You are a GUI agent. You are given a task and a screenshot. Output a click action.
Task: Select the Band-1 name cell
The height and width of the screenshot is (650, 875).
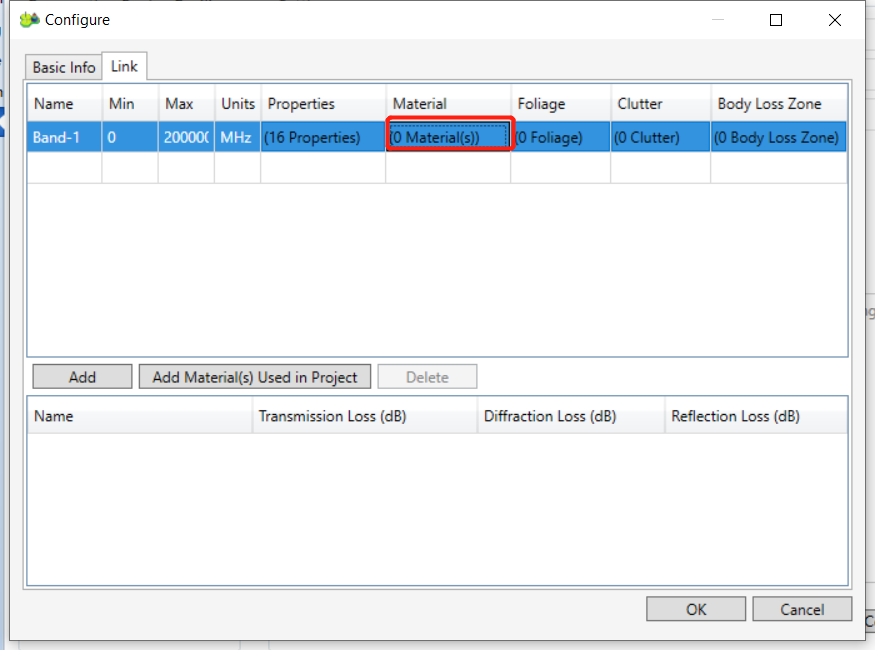click(64, 137)
